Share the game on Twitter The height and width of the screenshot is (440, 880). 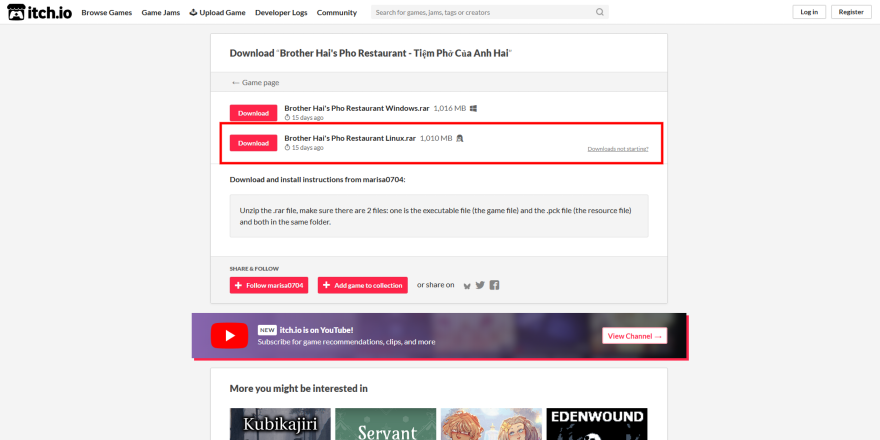pyautogui.click(x=480, y=285)
